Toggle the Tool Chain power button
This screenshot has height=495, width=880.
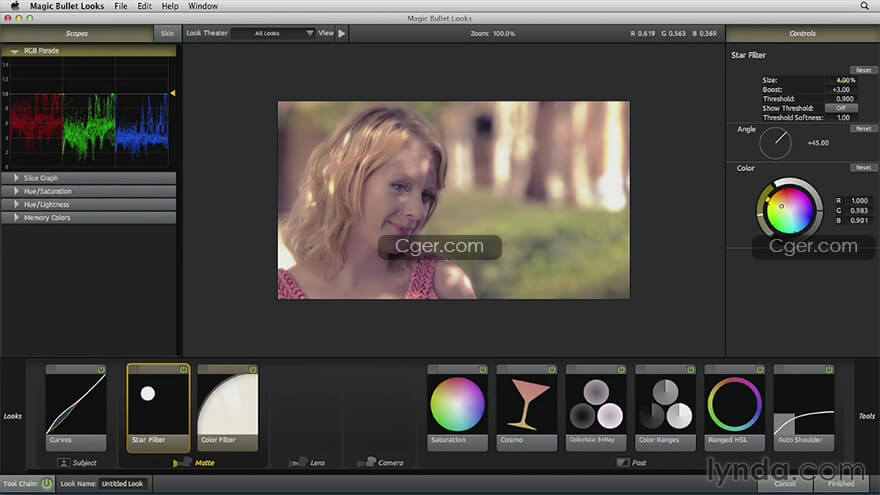click(x=47, y=483)
